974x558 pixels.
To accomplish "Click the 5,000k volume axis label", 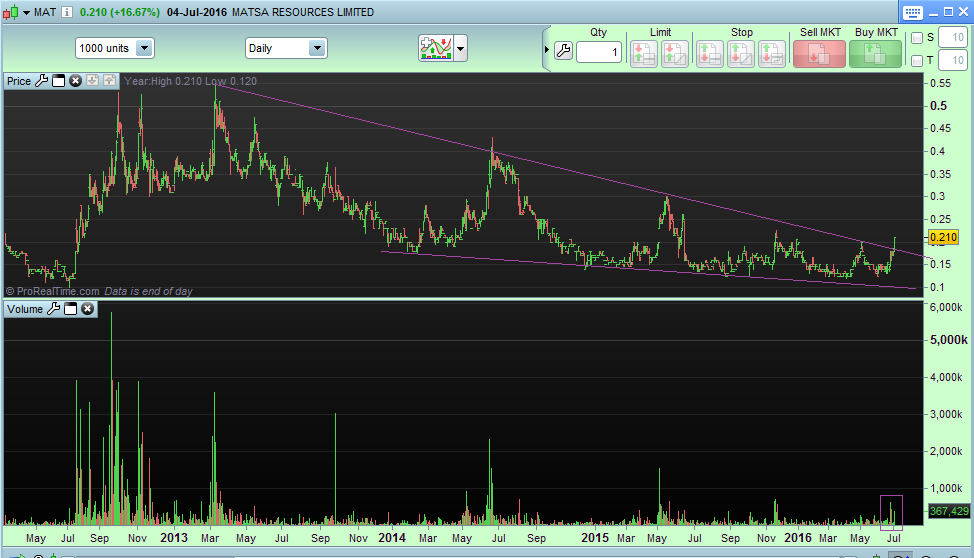I will click(949, 339).
